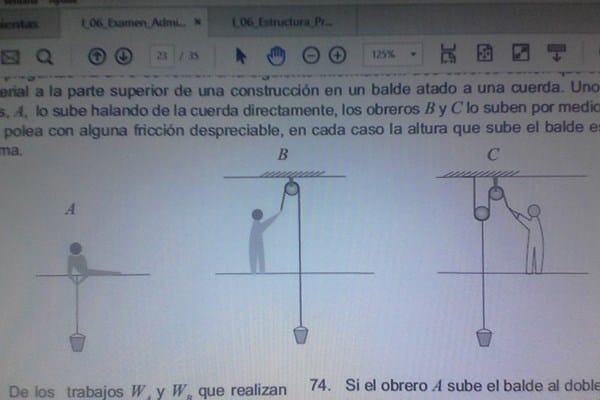Select the arrow selection tool
This screenshot has height=400, width=600.
(x=240, y=56)
